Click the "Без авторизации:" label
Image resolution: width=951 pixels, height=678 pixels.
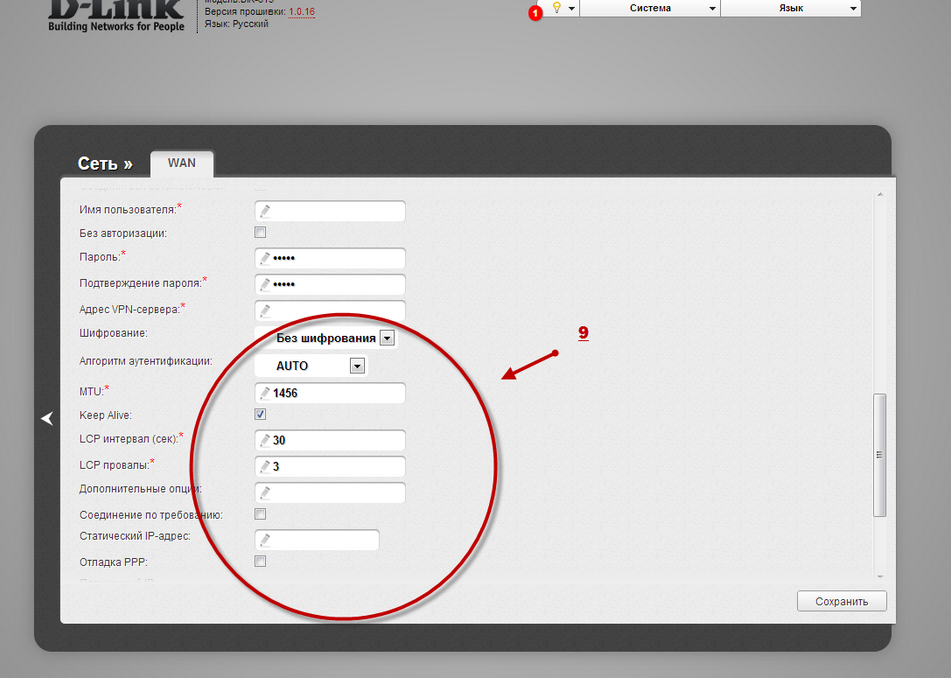[123, 233]
